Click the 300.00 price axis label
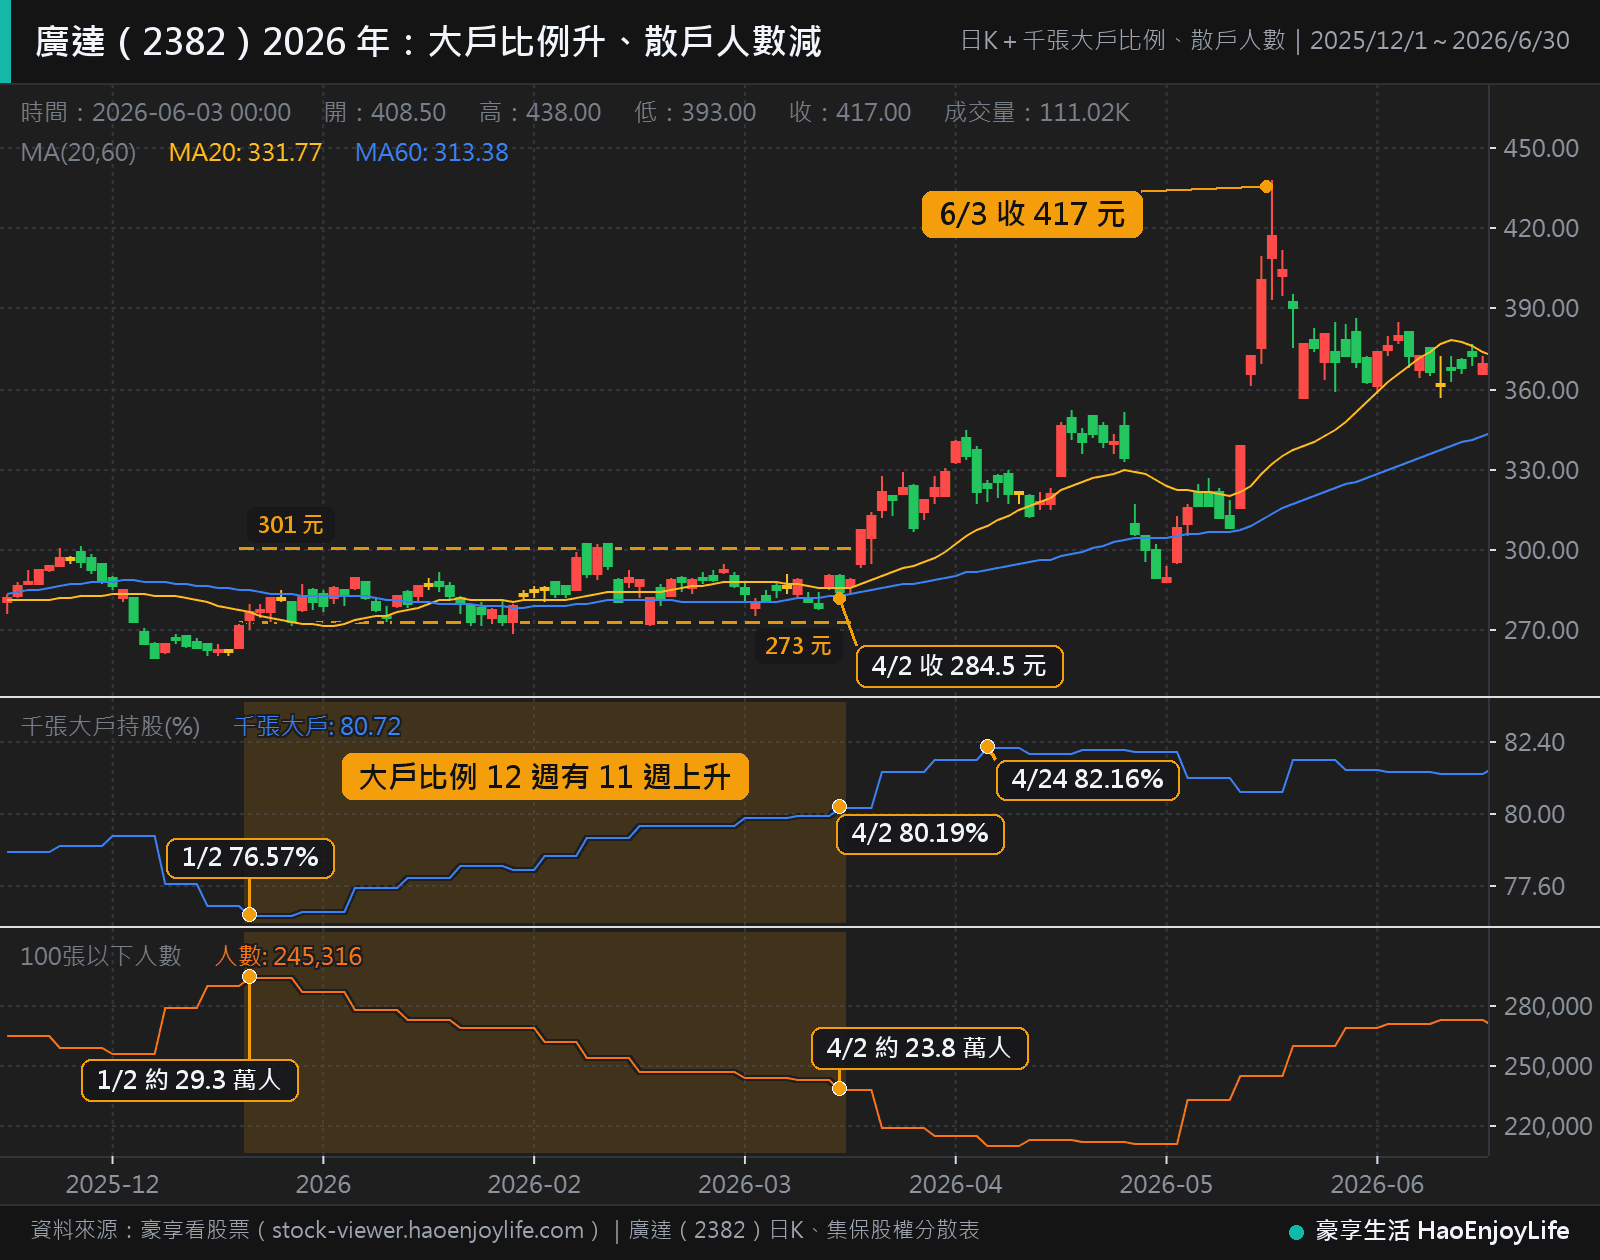Image resolution: width=1600 pixels, height=1260 pixels. click(1541, 550)
